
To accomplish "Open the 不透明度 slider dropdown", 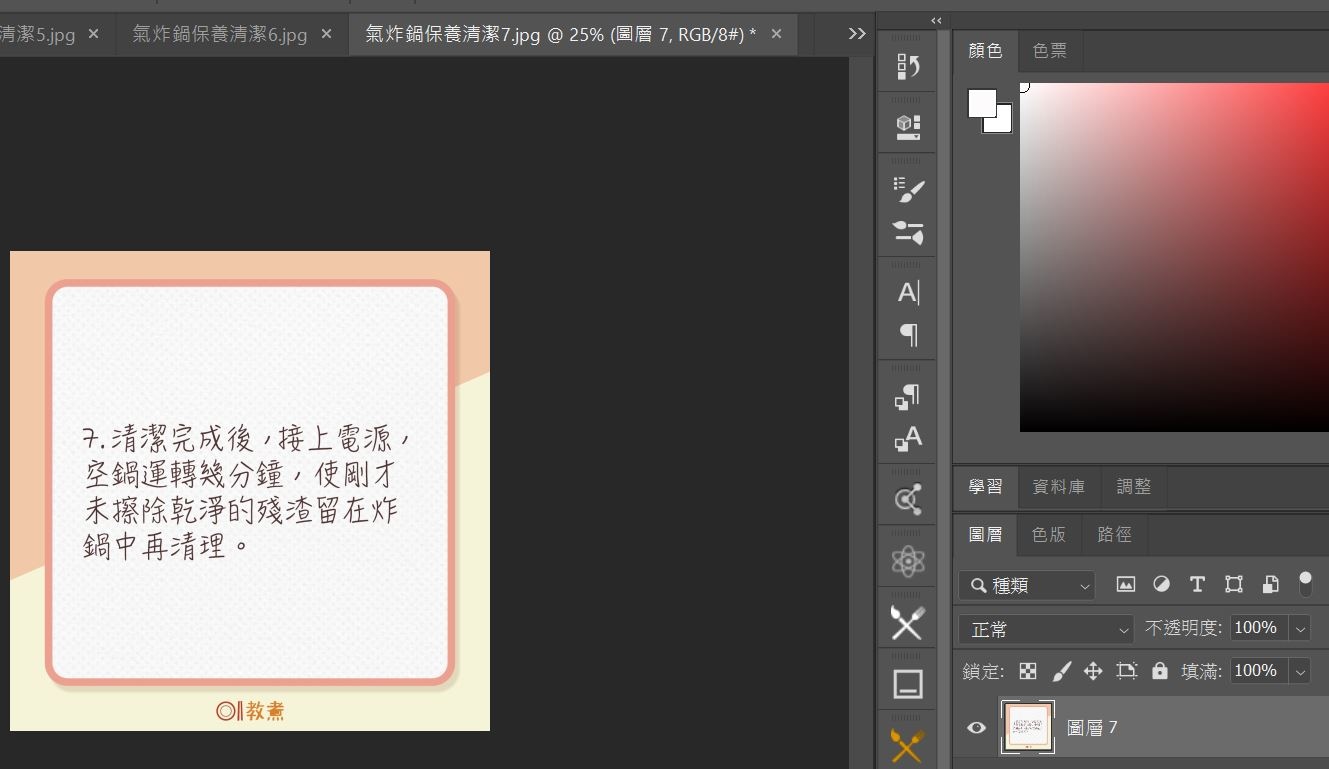I will click(1299, 627).
